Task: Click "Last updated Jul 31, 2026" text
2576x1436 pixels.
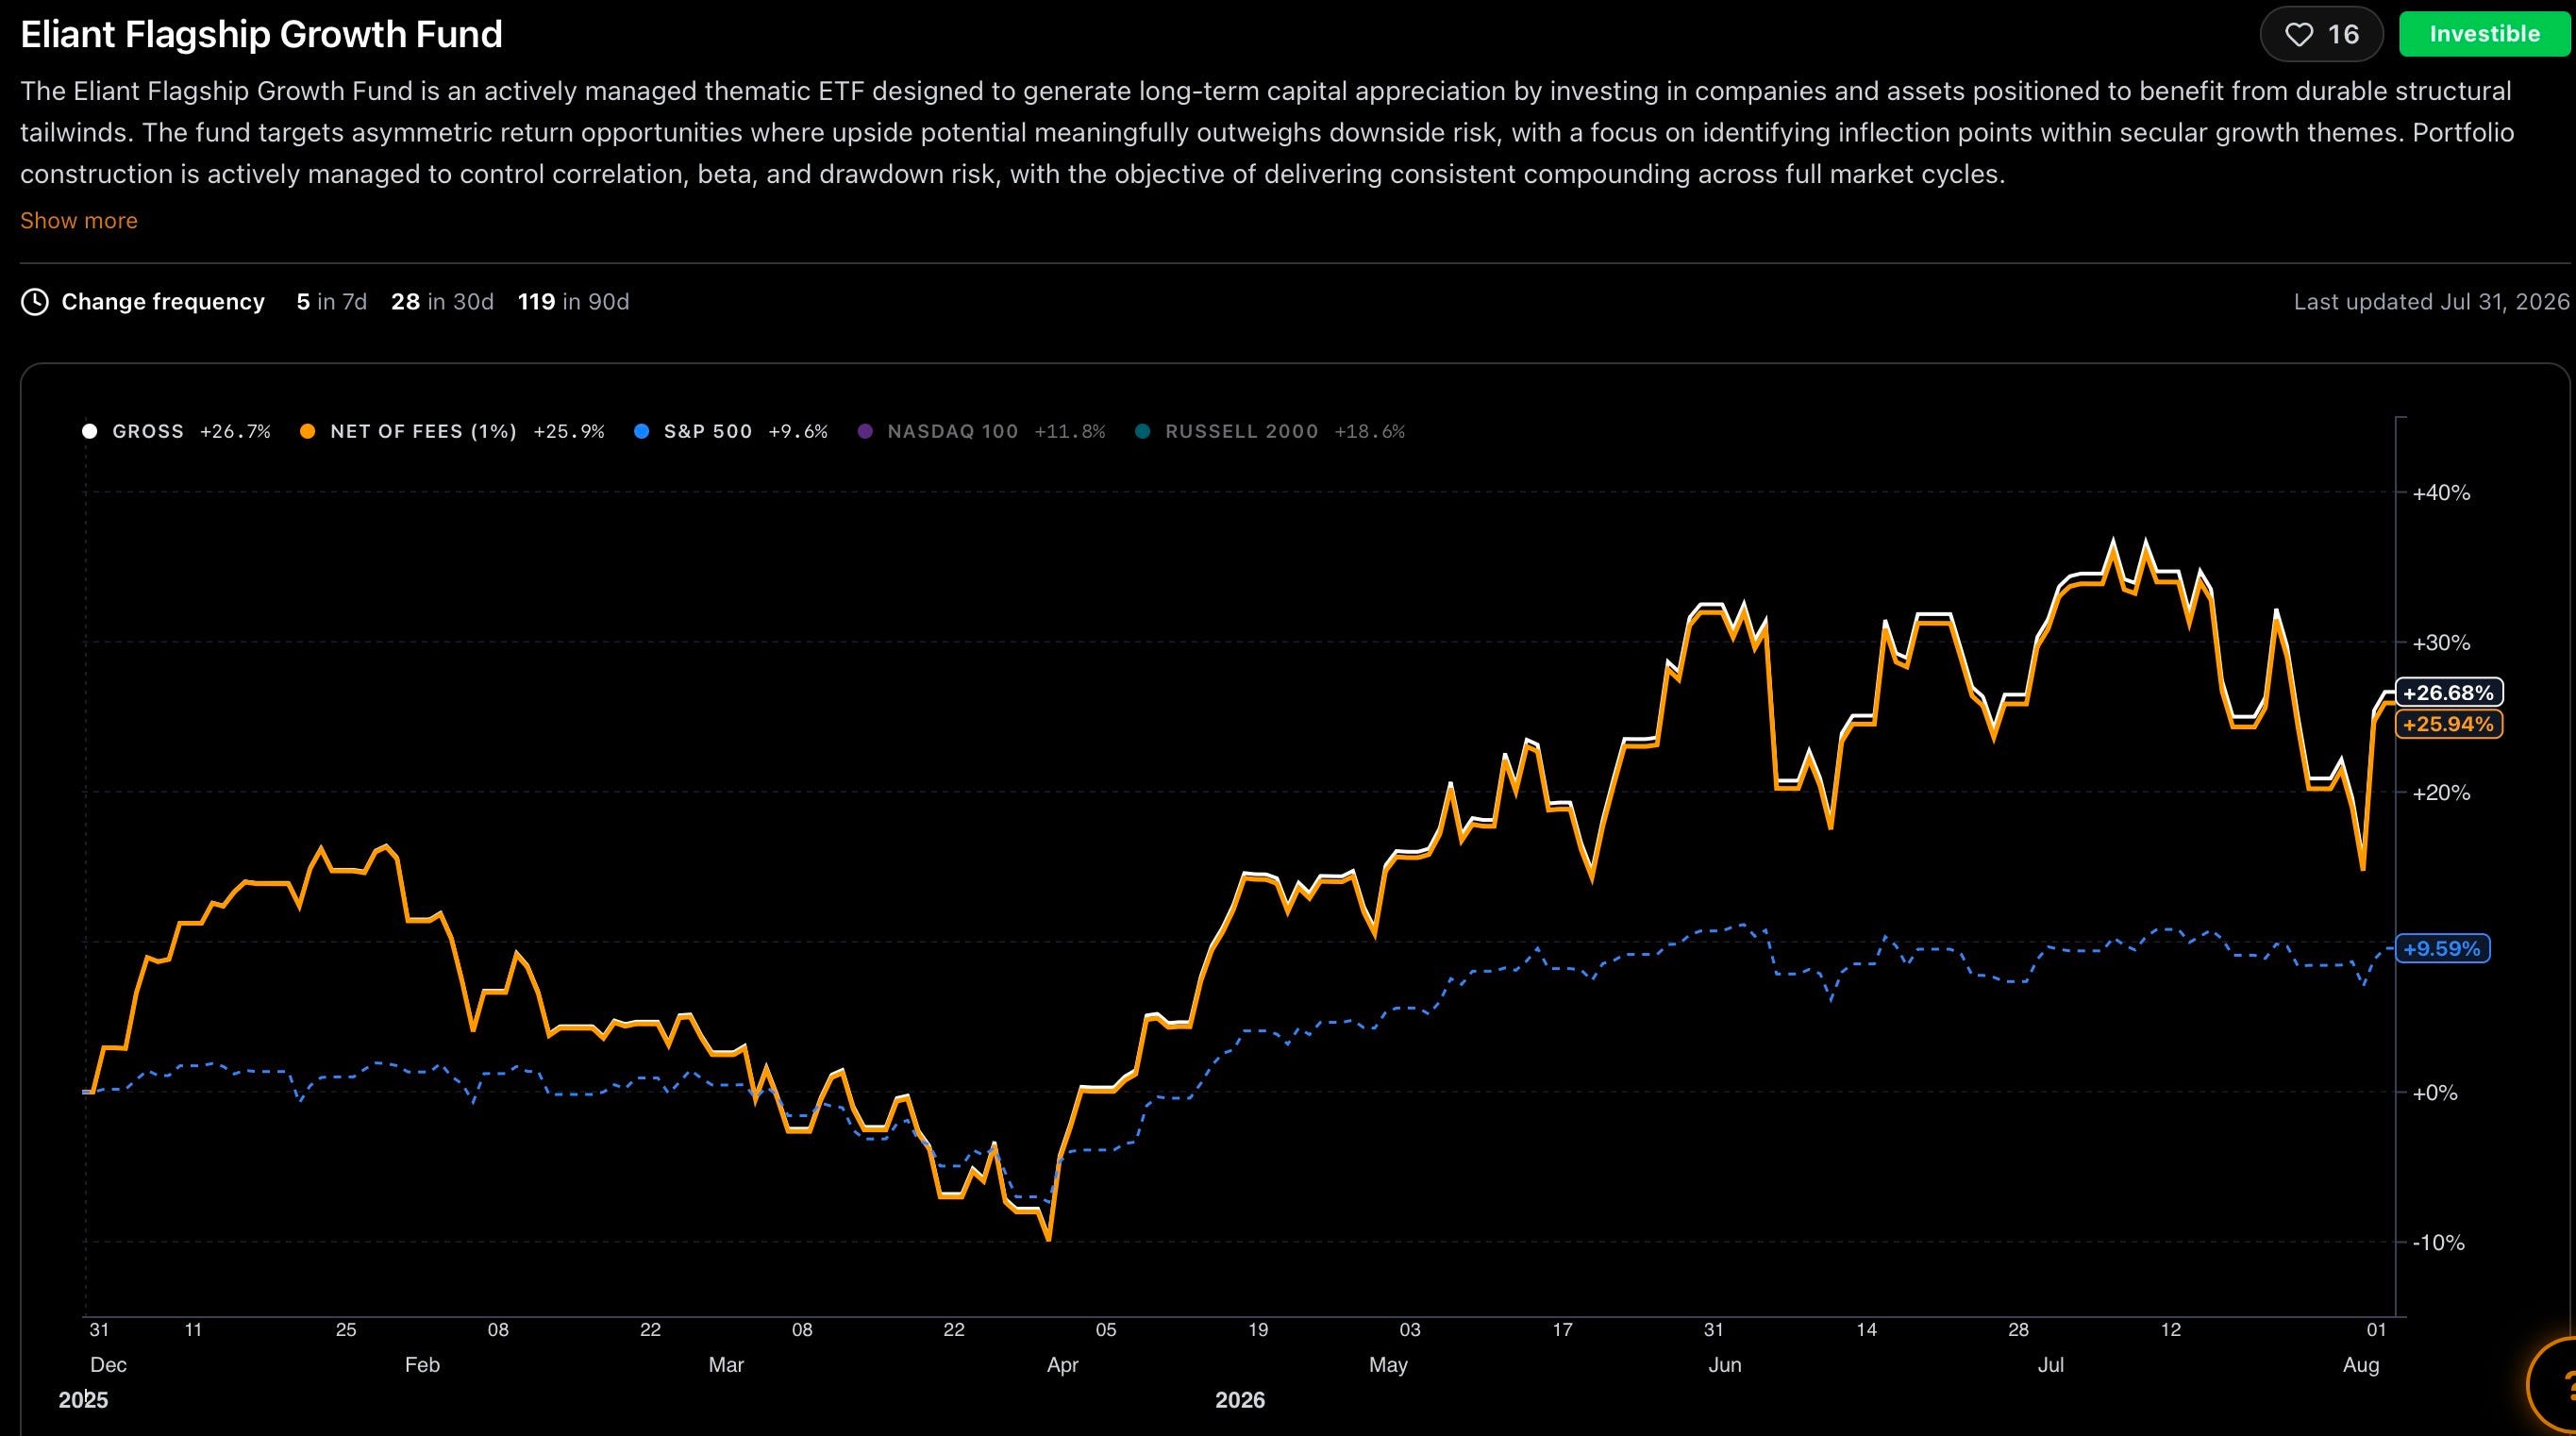Action: click(x=2431, y=302)
